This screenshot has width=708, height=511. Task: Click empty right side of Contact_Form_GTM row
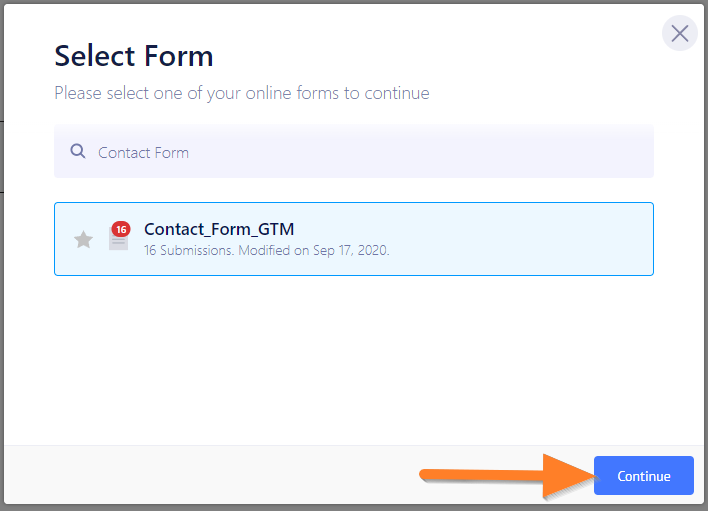[520, 239]
